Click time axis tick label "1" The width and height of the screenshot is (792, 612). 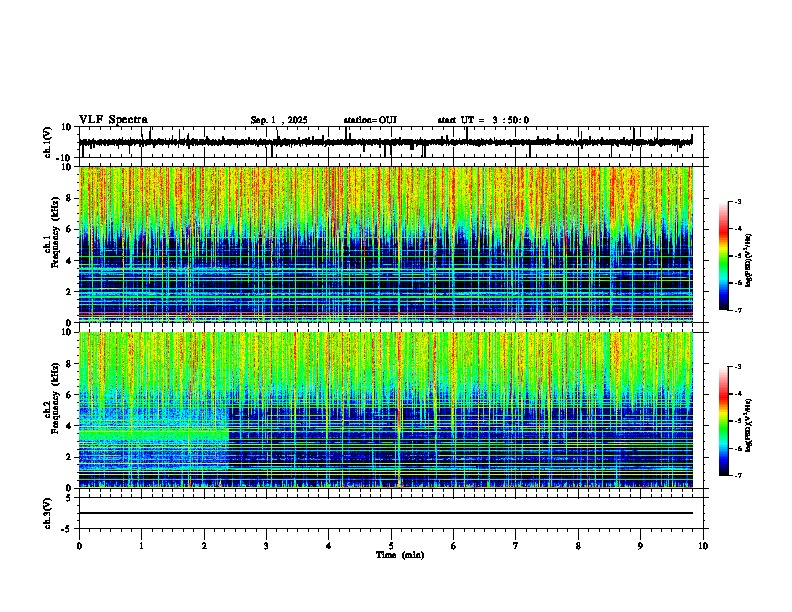coord(141,546)
